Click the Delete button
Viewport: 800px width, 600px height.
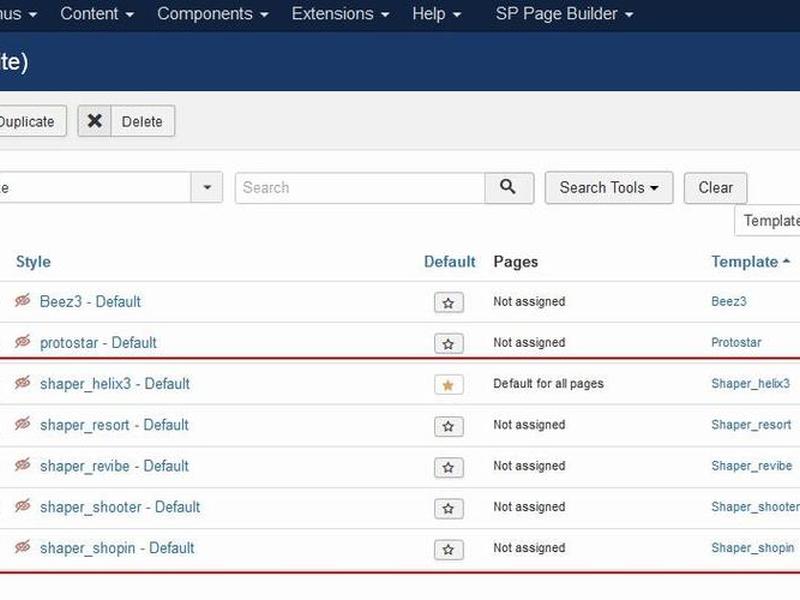[x=126, y=121]
